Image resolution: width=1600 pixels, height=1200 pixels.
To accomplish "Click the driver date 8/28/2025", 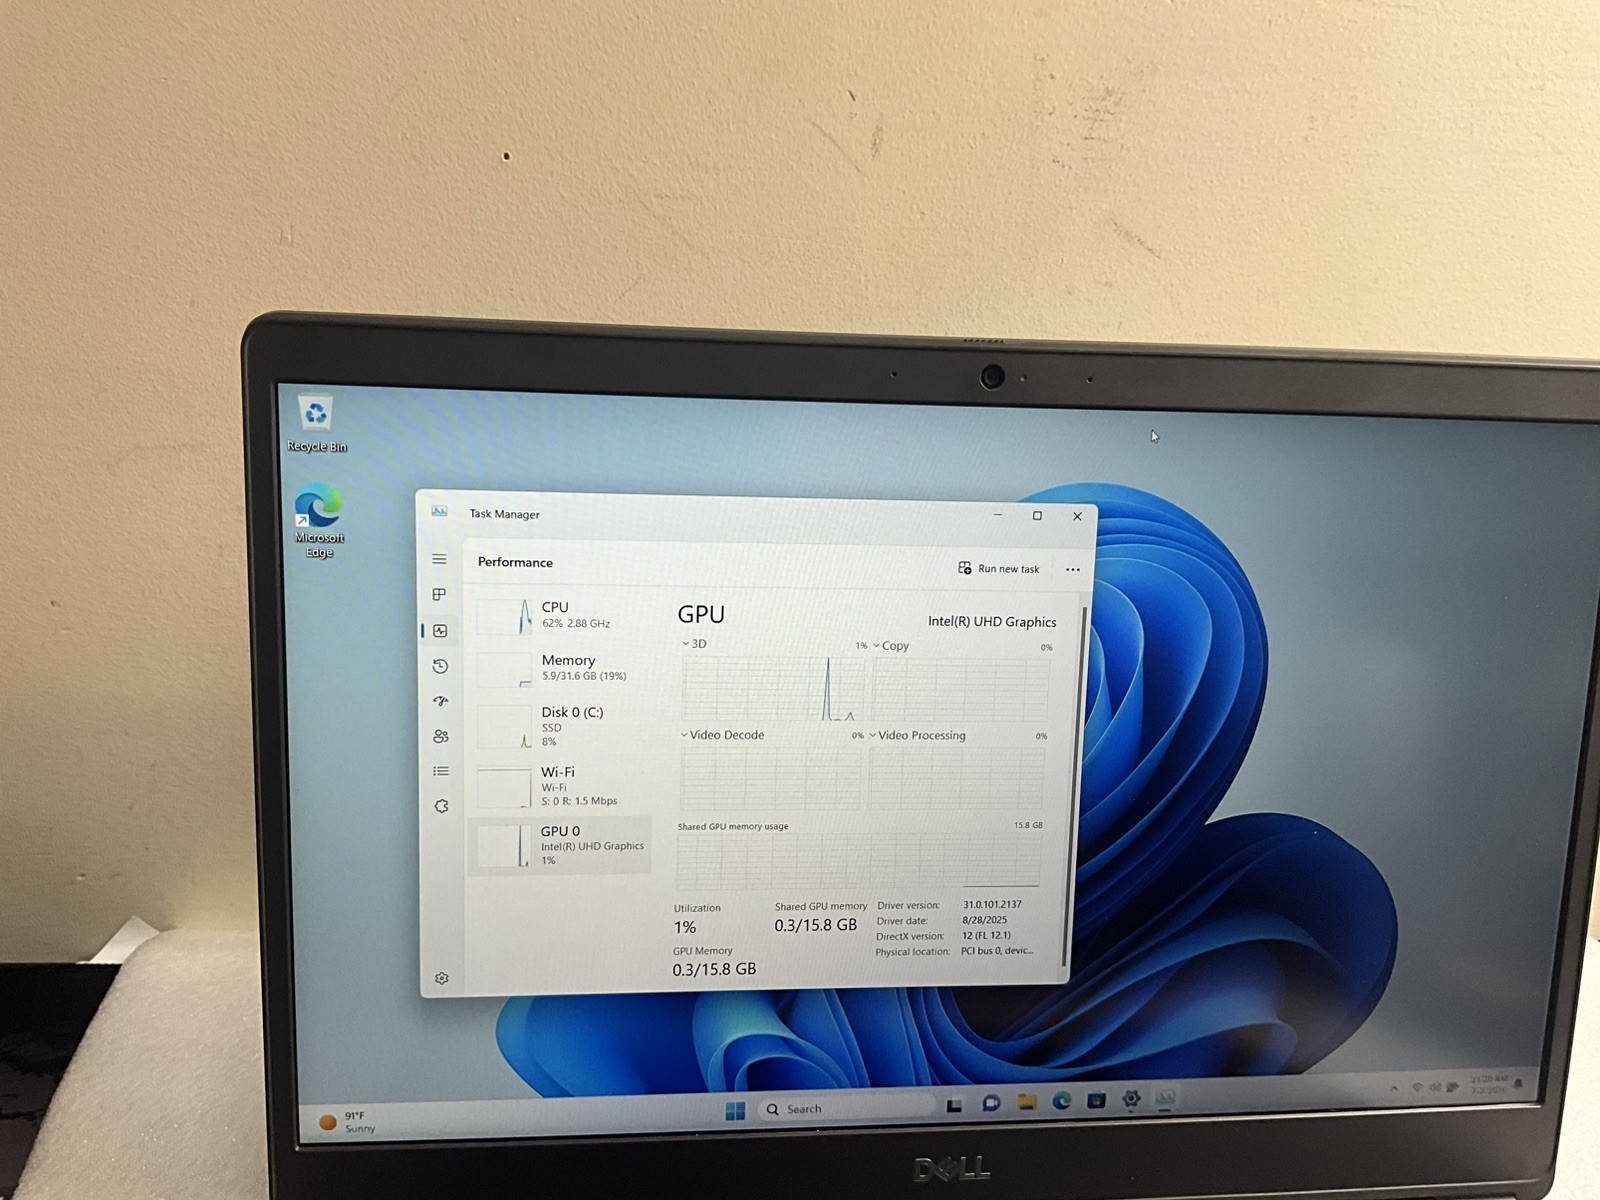I will tap(985, 920).
